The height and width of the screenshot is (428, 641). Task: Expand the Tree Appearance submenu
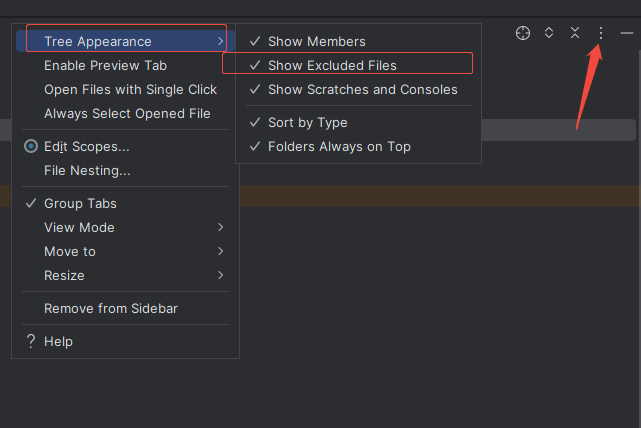tap(125, 41)
